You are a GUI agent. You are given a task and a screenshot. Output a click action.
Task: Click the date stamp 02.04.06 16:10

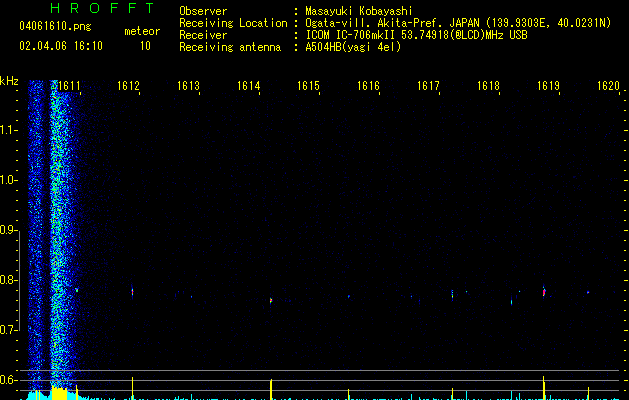pyautogui.click(x=61, y=46)
